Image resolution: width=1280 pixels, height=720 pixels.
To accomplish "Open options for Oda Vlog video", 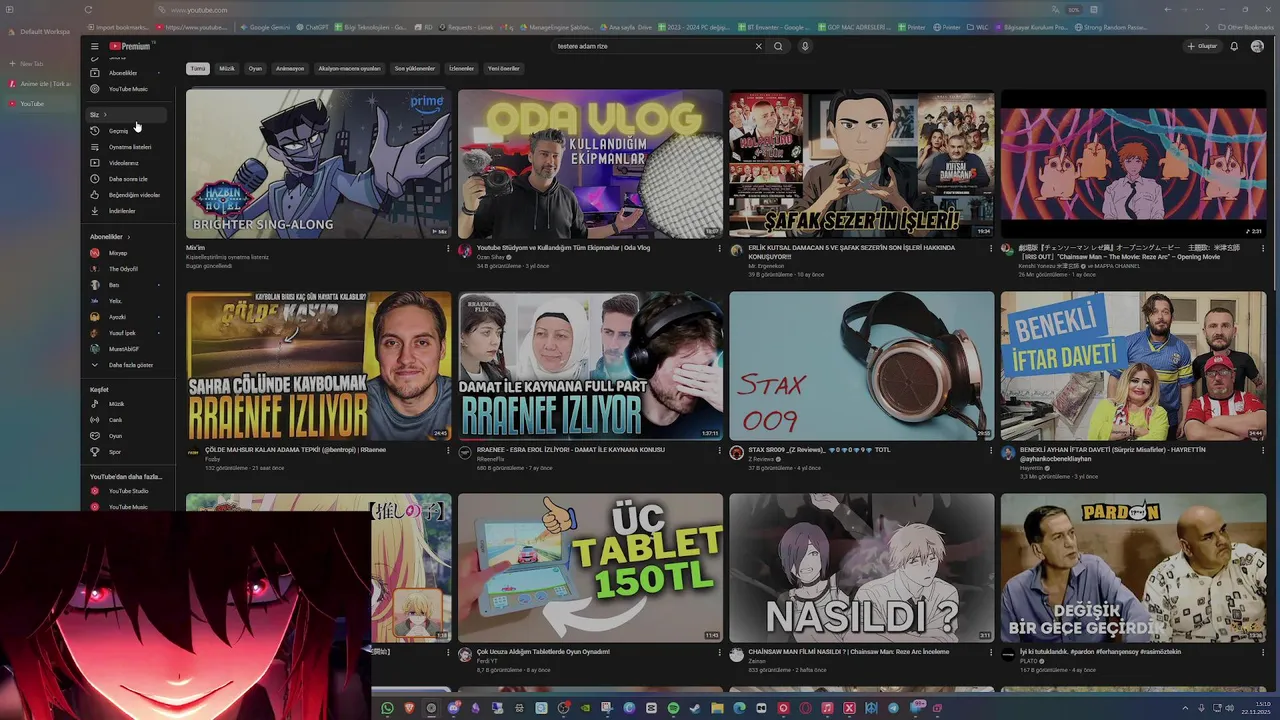I will click(719, 248).
